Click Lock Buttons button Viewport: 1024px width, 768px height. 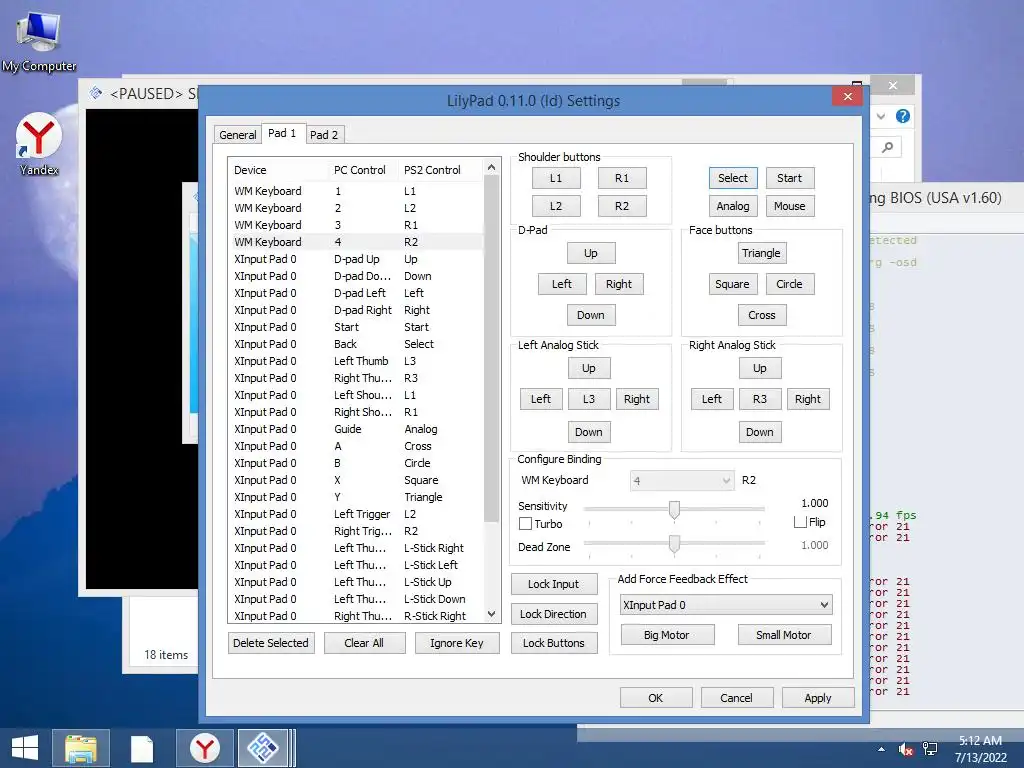tap(553, 643)
